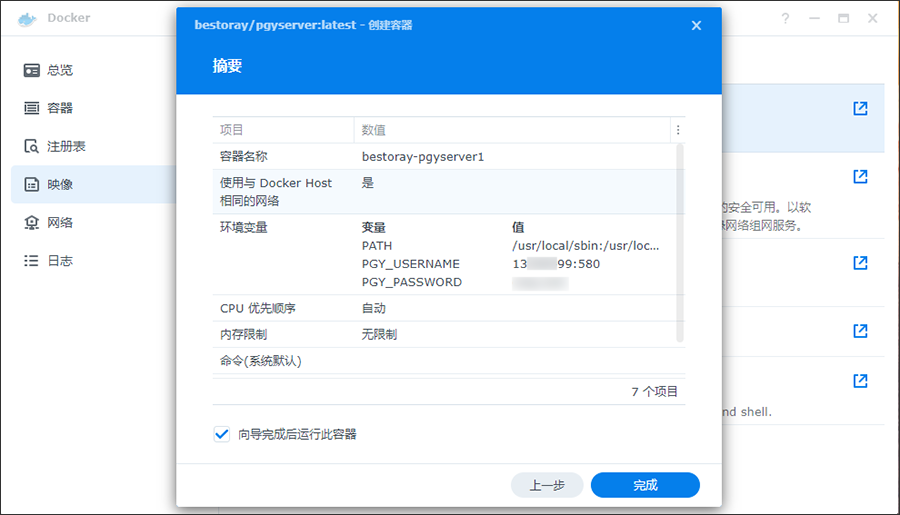Select the 内存限制 row label
This screenshot has height=515, width=900.
point(243,334)
